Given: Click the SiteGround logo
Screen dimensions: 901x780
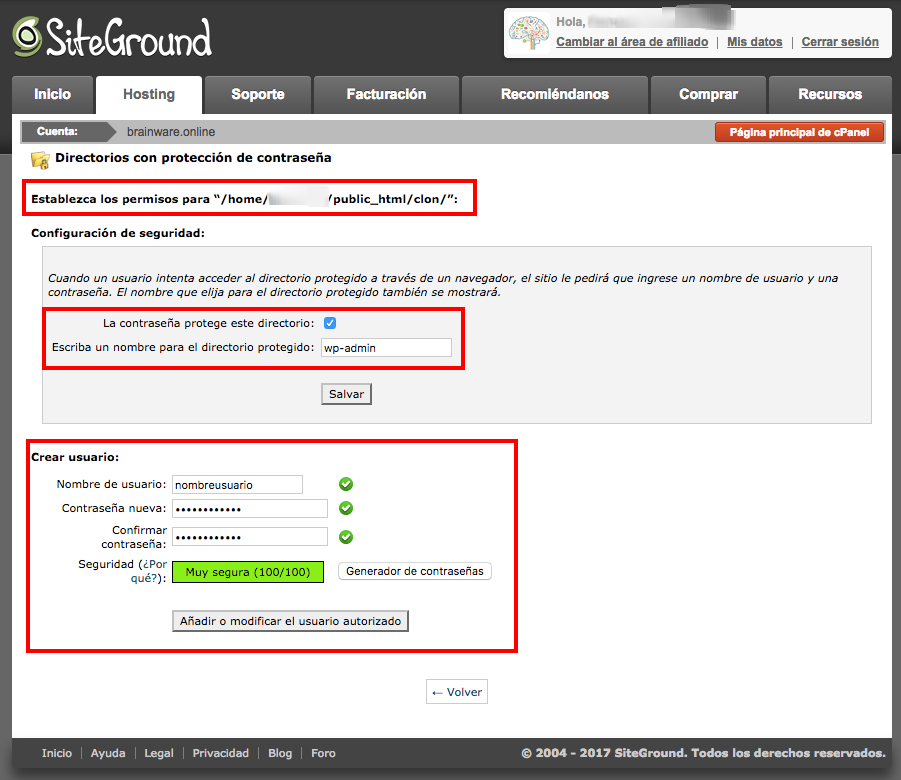Looking at the screenshot, I should click(112, 37).
